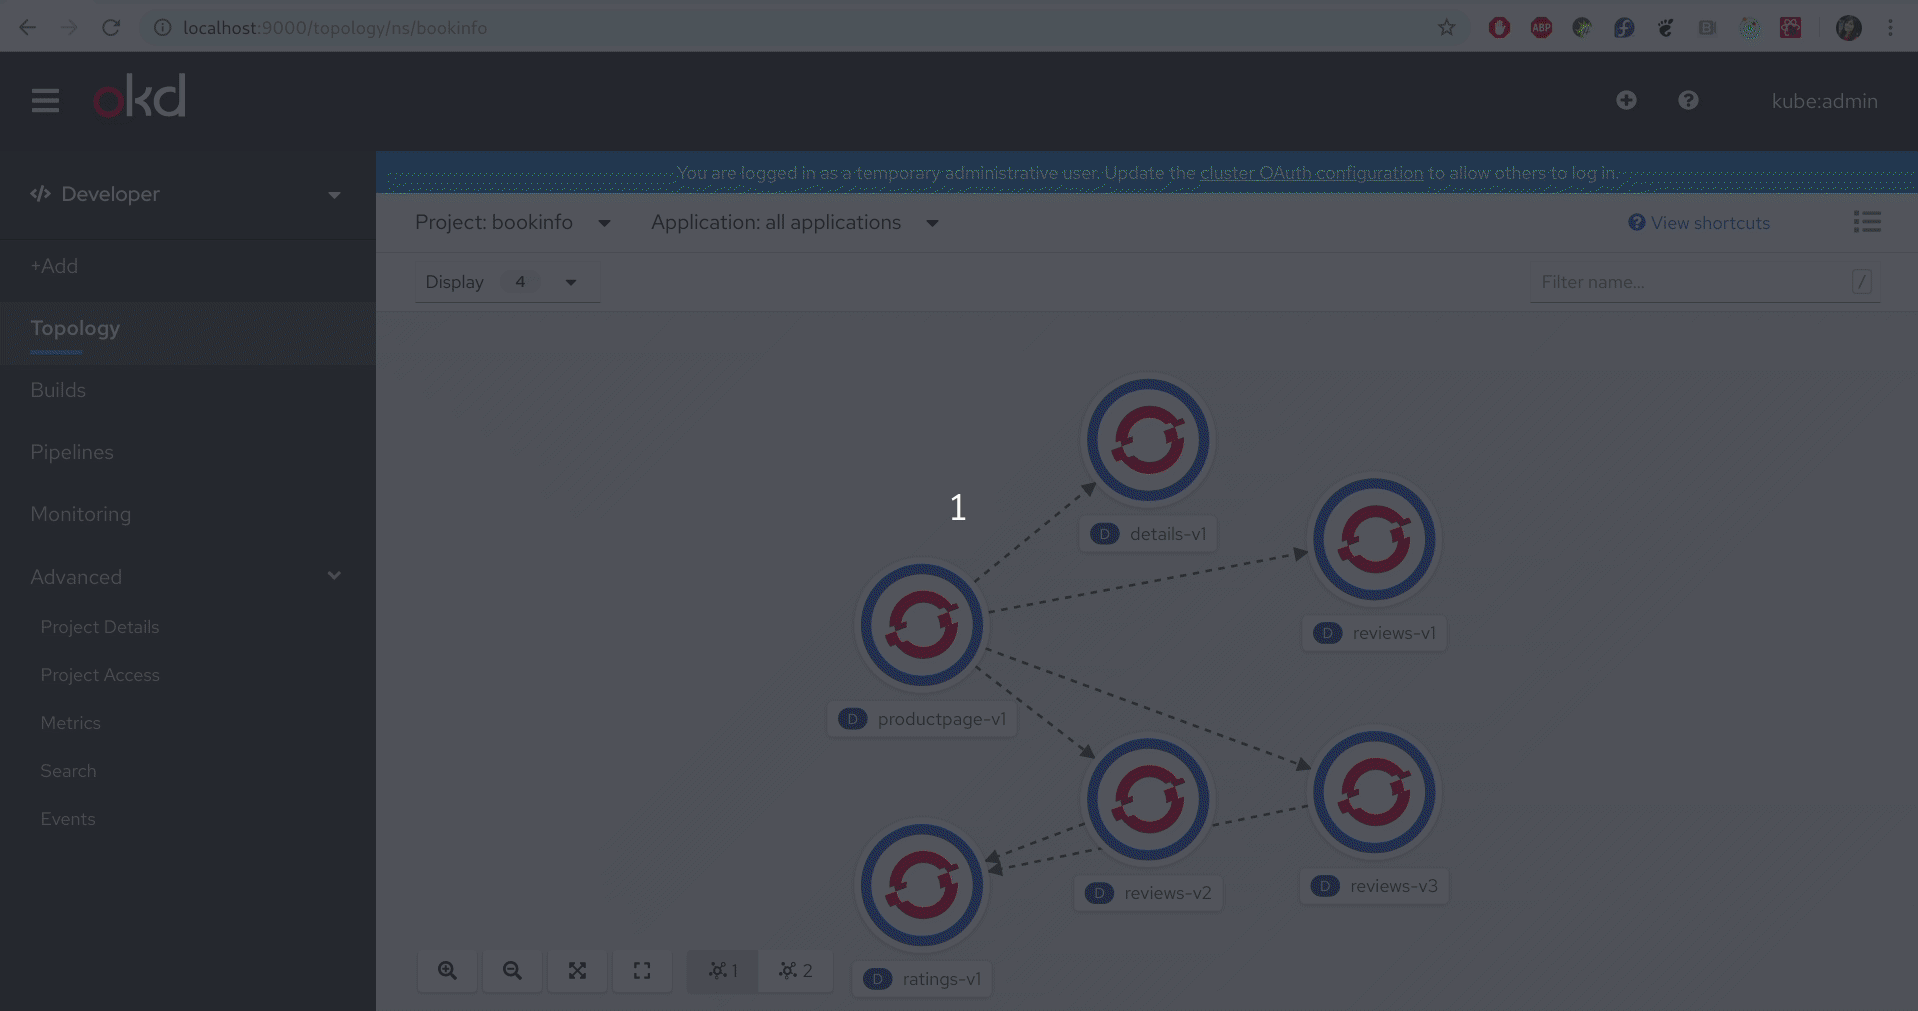1918x1011 pixels.
Task: Open the Display options dropdown
Action: point(507,282)
